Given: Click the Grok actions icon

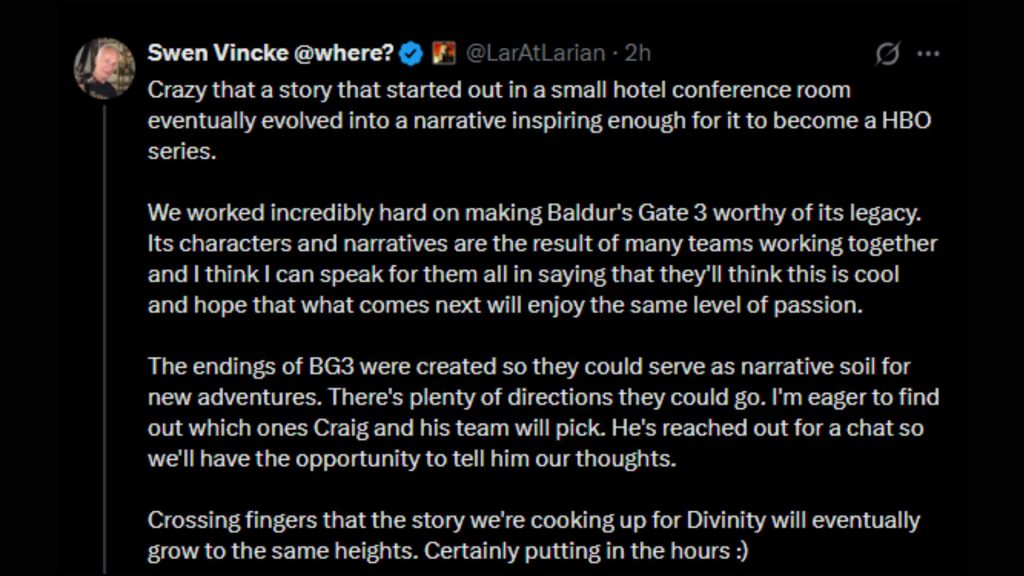Looking at the screenshot, I should [x=886, y=55].
